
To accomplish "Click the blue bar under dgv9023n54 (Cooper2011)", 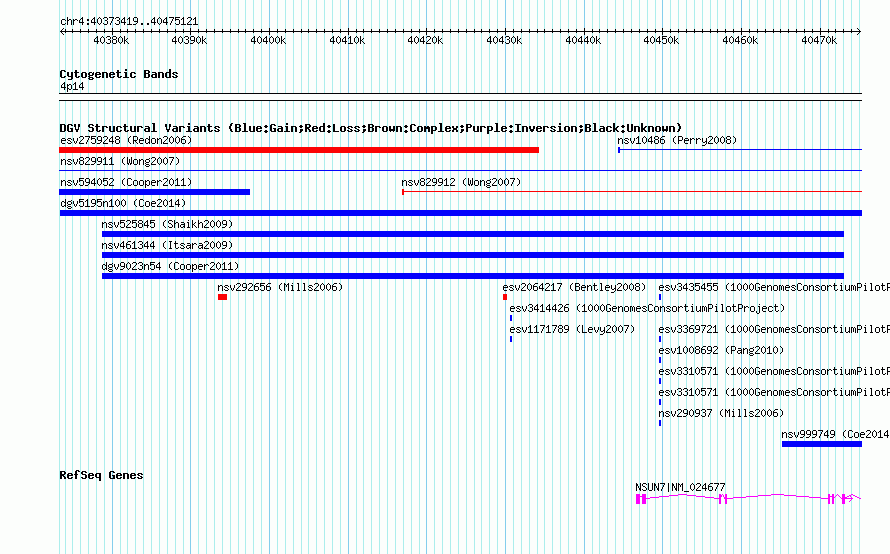I will pyautogui.click(x=473, y=276).
